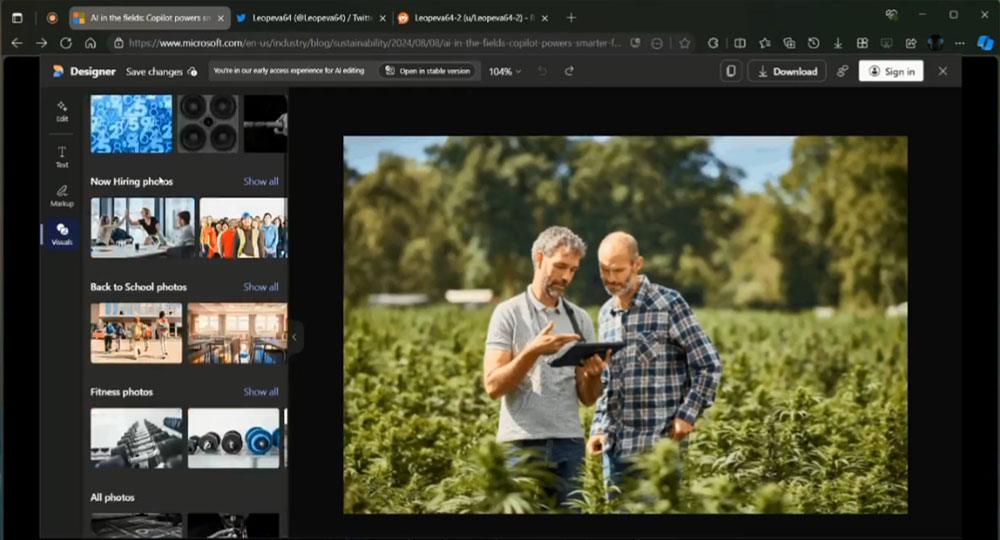Viewport: 1000px width, 540px height.
Task: Close the Leopeva64 Twitter tab
Action: click(x=383, y=18)
